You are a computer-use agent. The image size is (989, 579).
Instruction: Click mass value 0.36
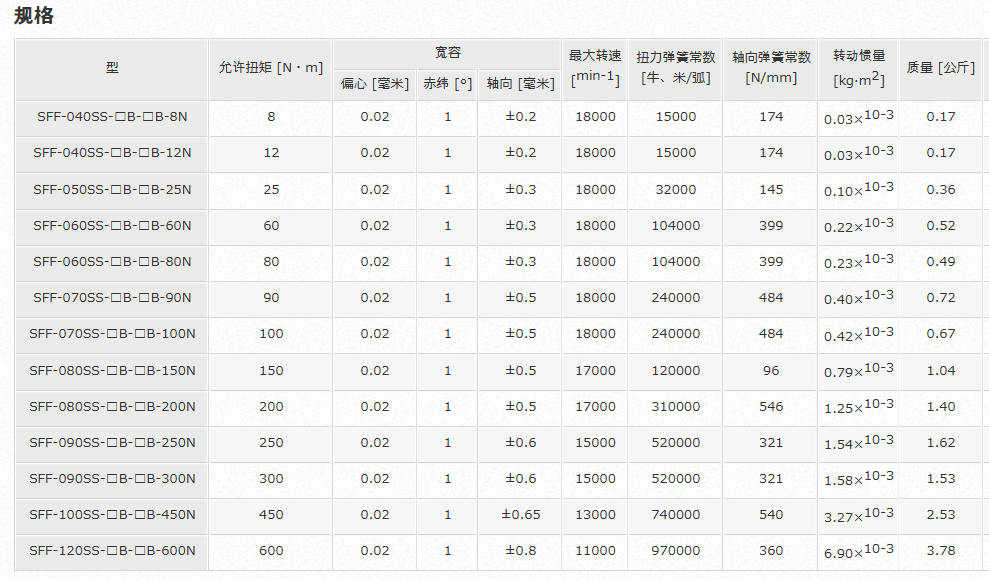coord(941,190)
